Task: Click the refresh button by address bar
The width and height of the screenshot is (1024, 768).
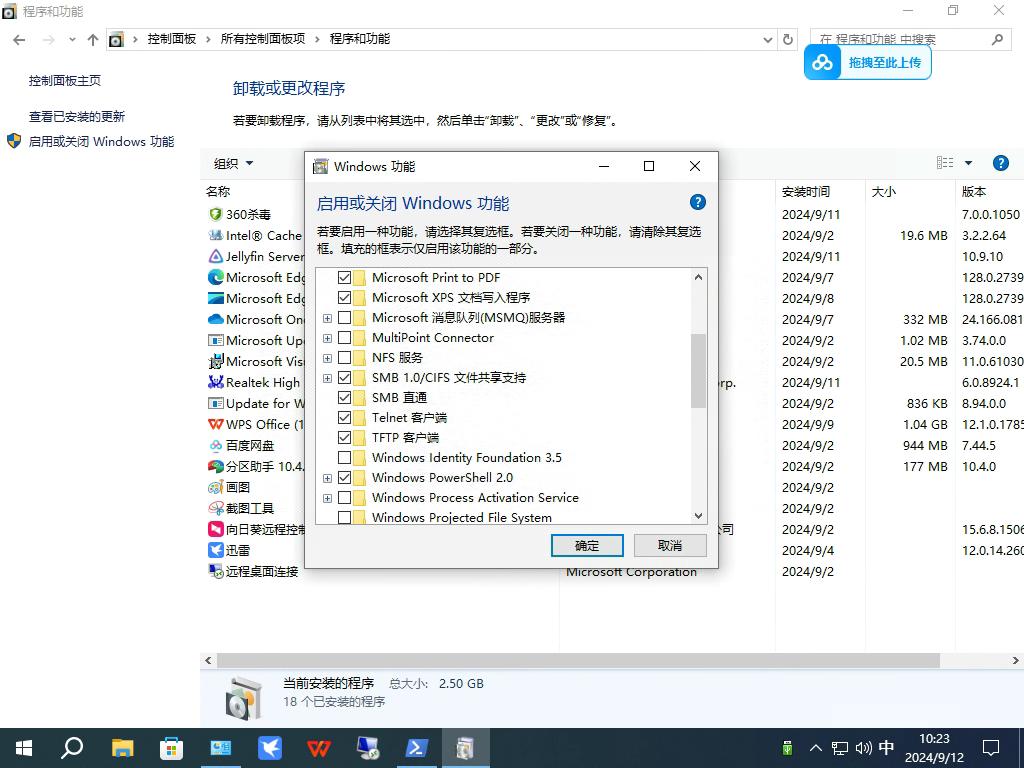Action: 788,39
